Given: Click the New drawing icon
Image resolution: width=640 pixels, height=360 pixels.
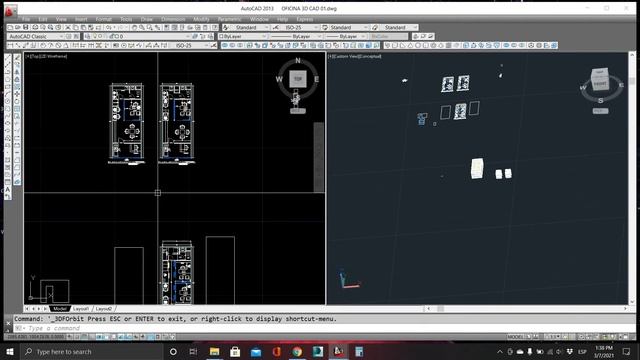Looking at the screenshot, I should pos(10,27).
